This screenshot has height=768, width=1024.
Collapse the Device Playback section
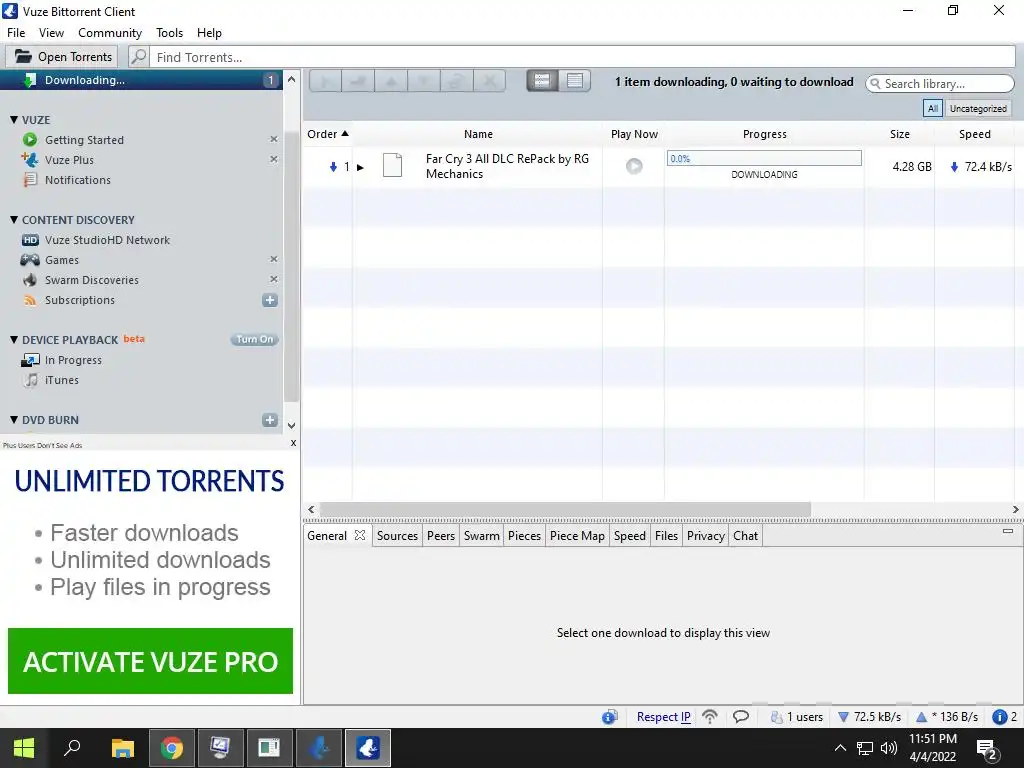[x=14, y=340]
